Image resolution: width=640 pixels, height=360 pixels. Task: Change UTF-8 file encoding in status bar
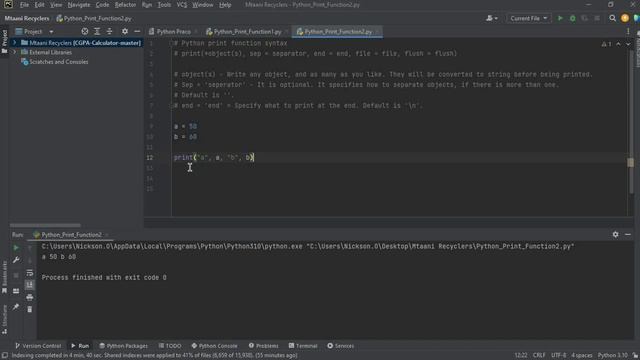(558, 356)
